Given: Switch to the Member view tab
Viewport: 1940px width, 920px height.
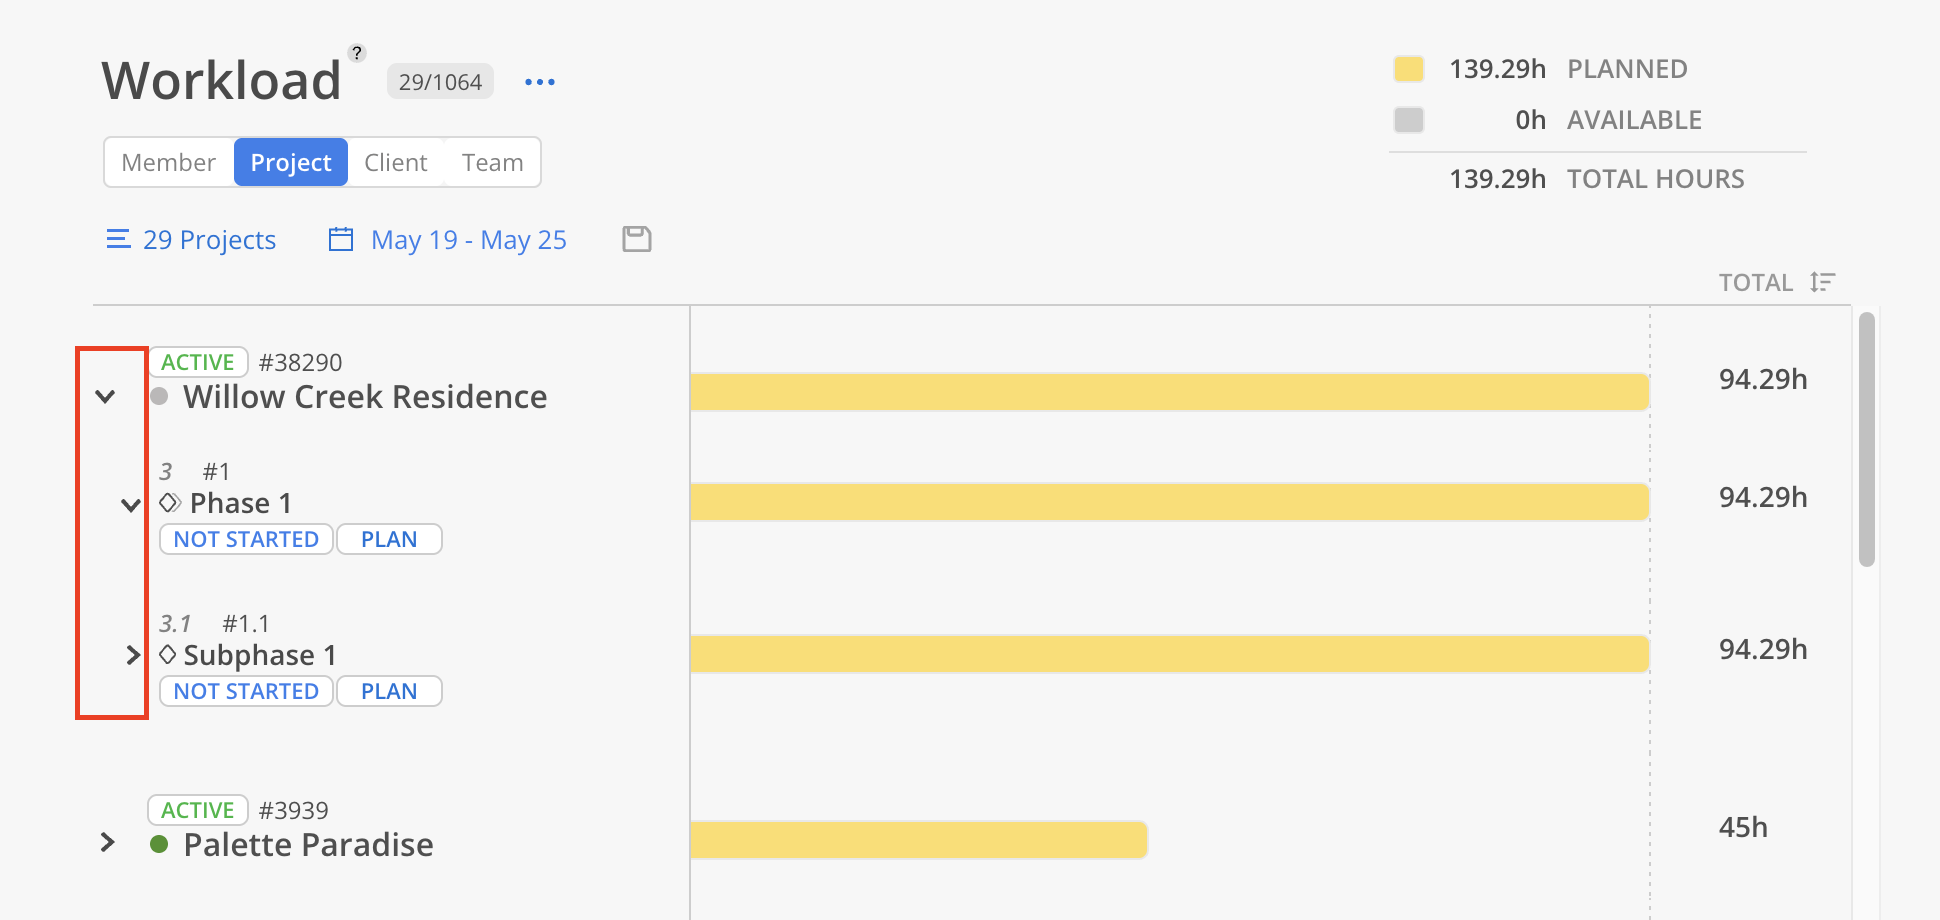Looking at the screenshot, I should (168, 161).
